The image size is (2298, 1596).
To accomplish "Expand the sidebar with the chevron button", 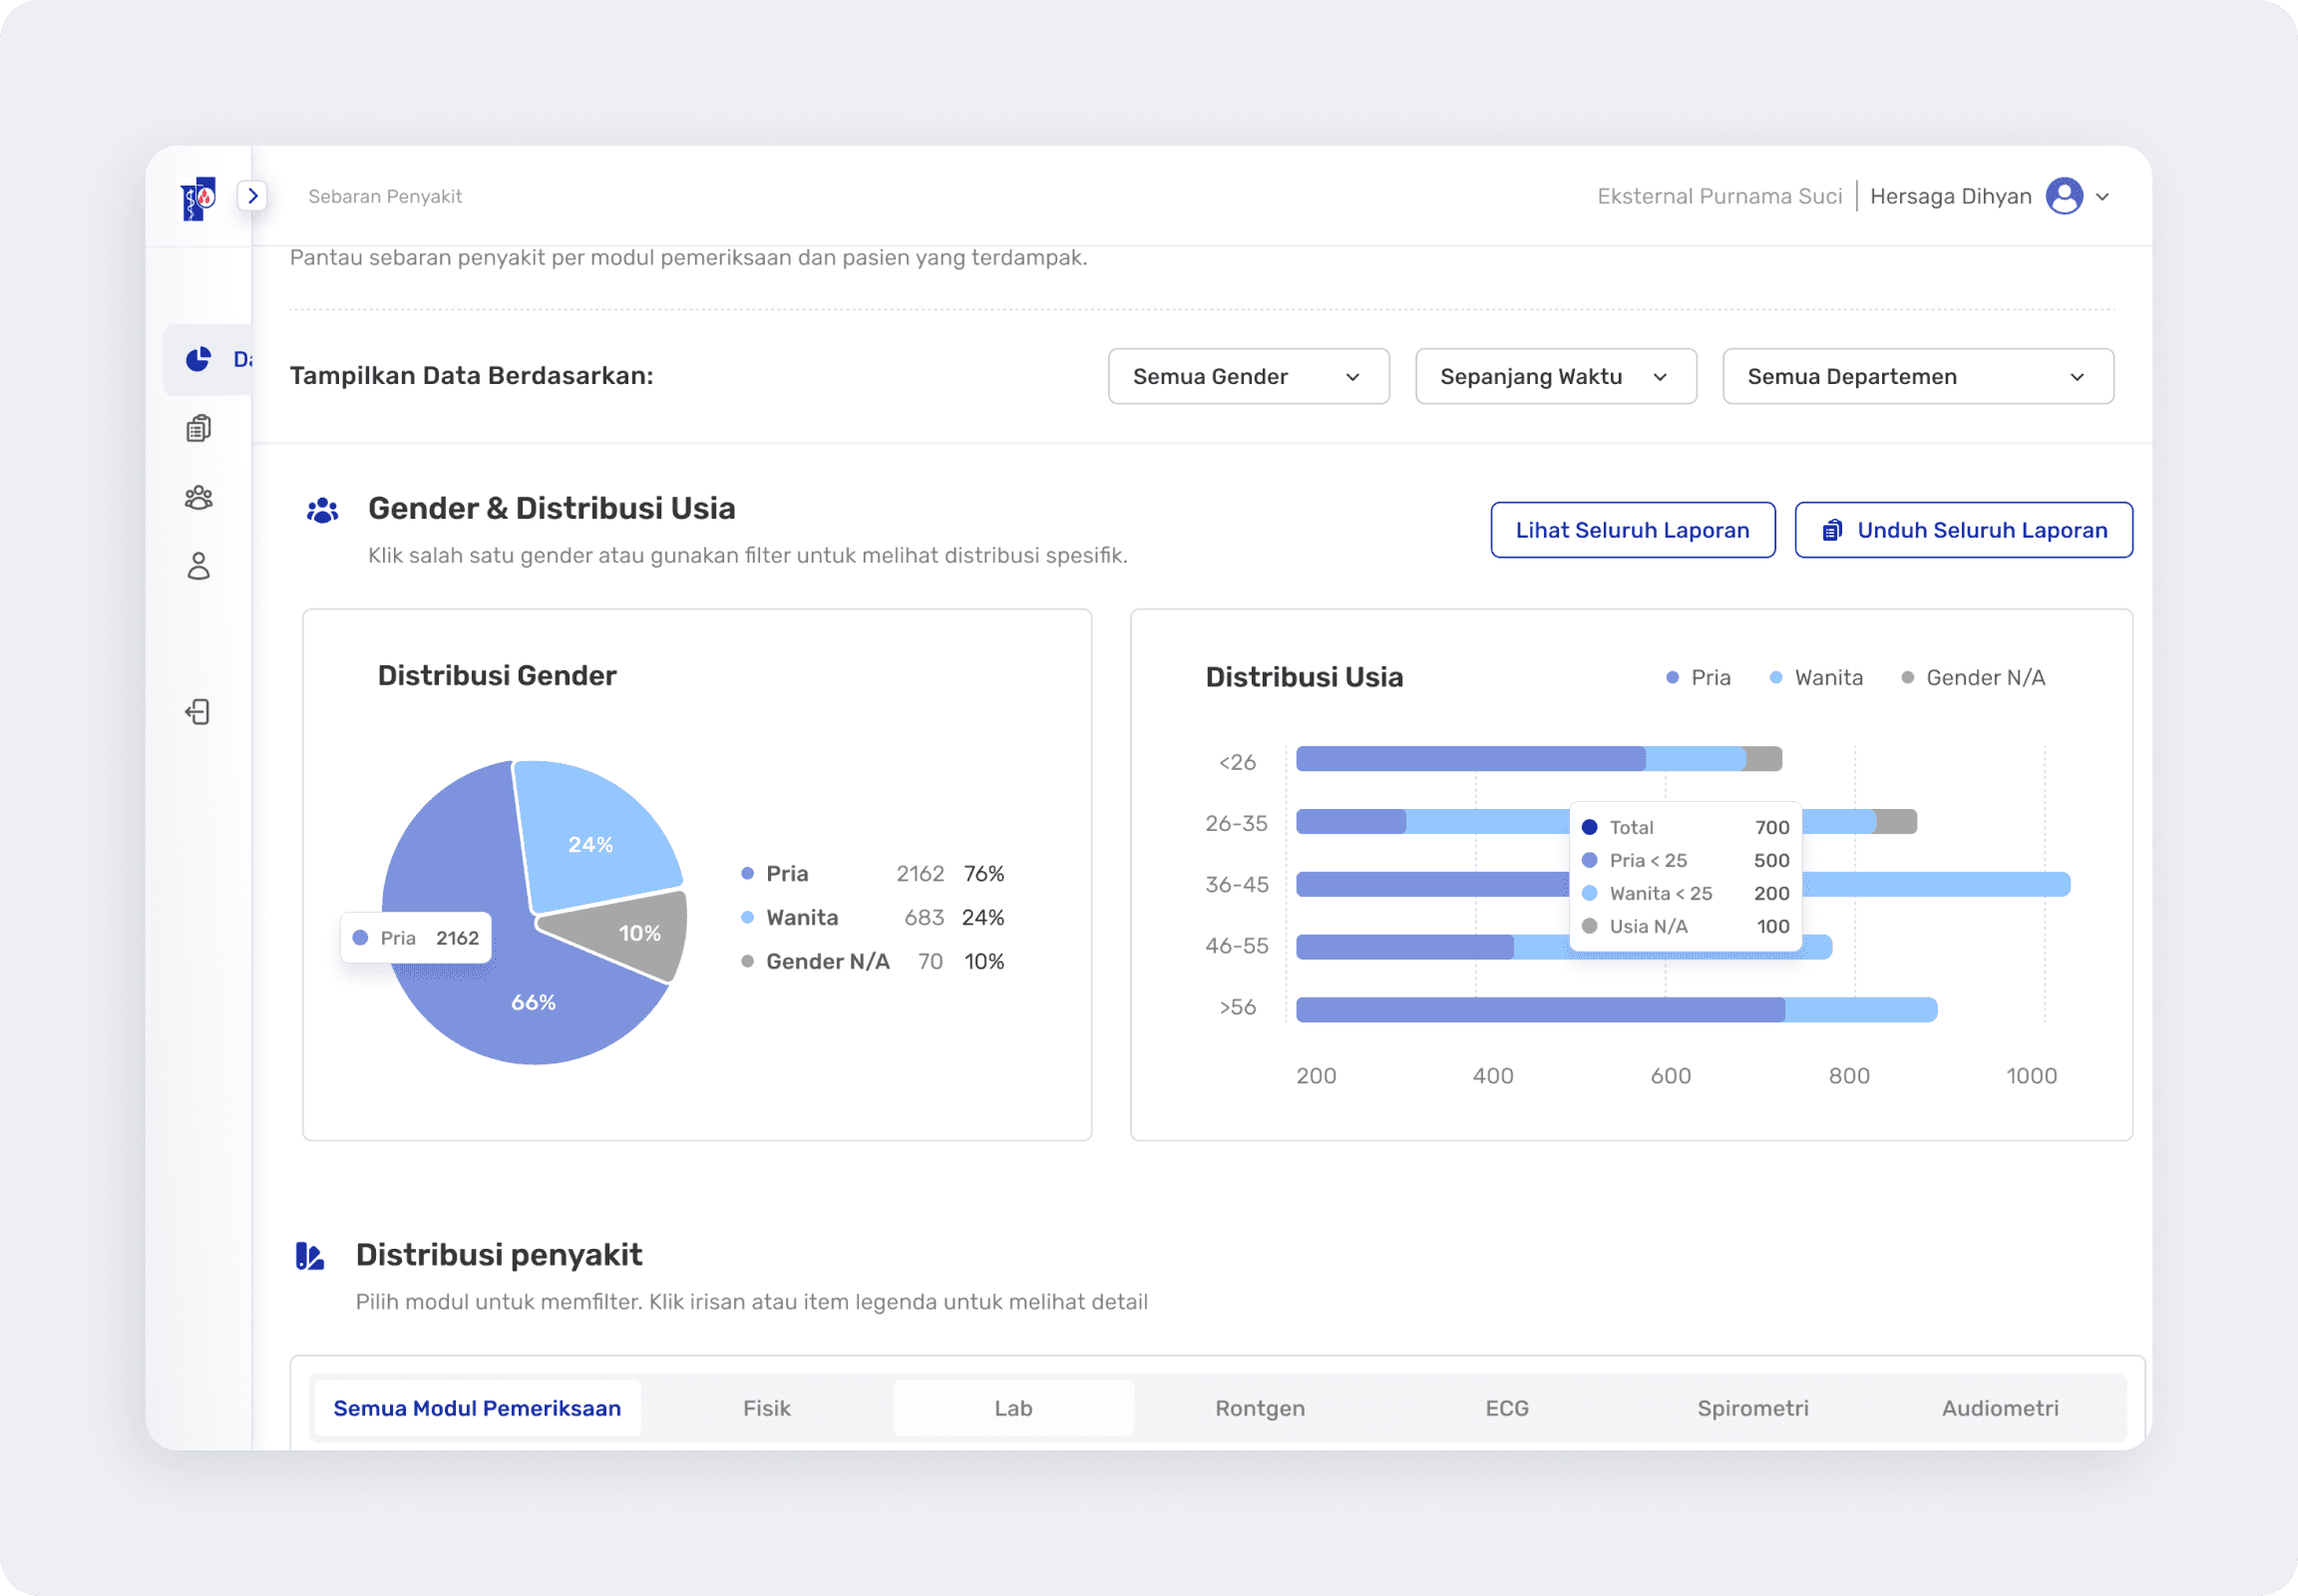I will point(253,196).
